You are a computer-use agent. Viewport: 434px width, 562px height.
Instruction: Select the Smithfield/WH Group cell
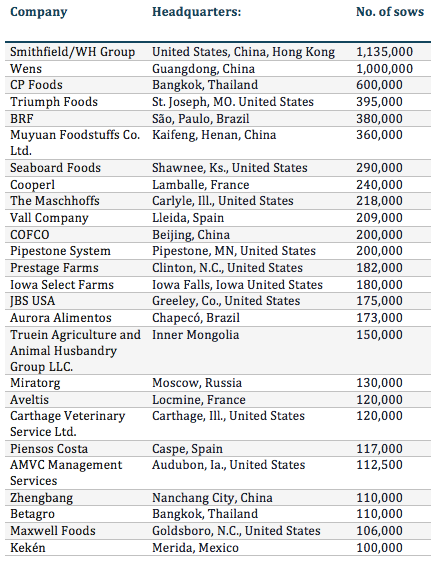coord(72,52)
